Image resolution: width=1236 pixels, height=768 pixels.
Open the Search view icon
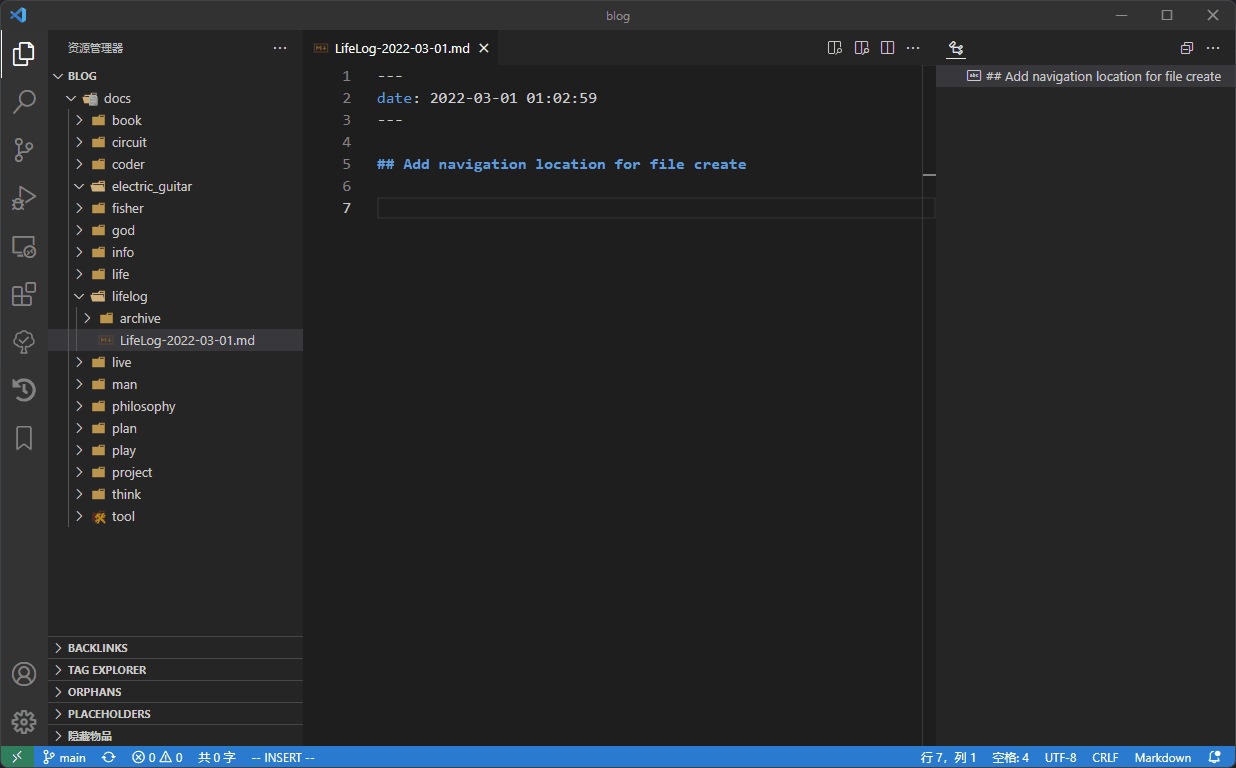[x=24, y=102]
